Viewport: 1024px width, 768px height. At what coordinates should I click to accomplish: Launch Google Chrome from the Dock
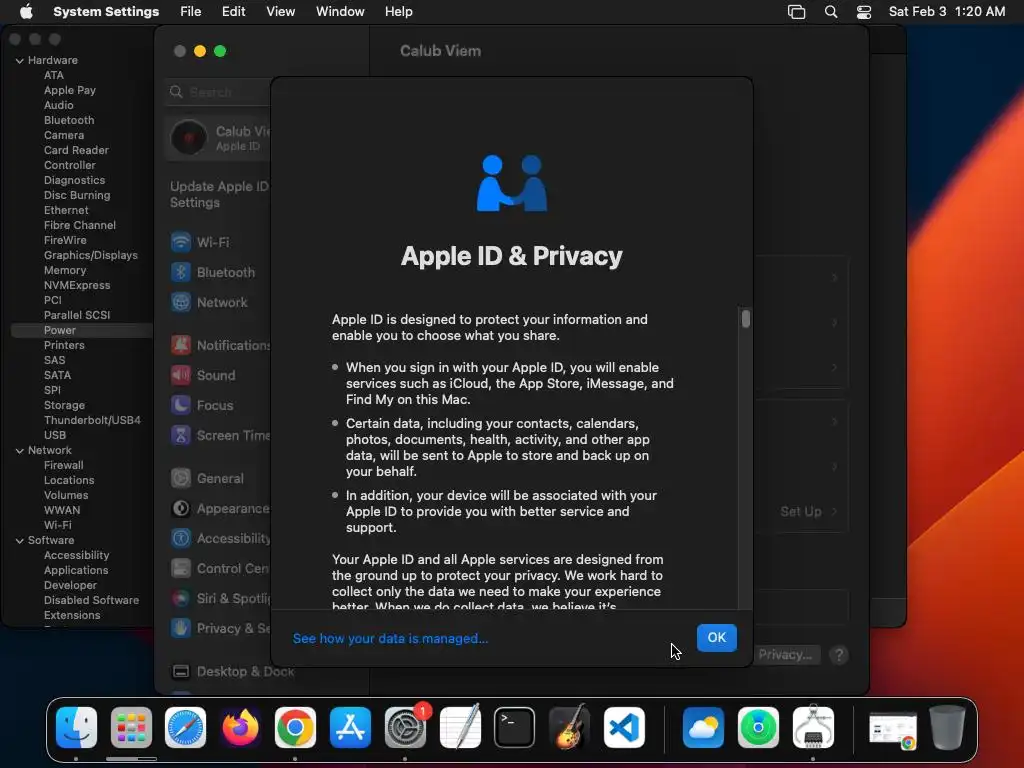(x=295, y=727)
